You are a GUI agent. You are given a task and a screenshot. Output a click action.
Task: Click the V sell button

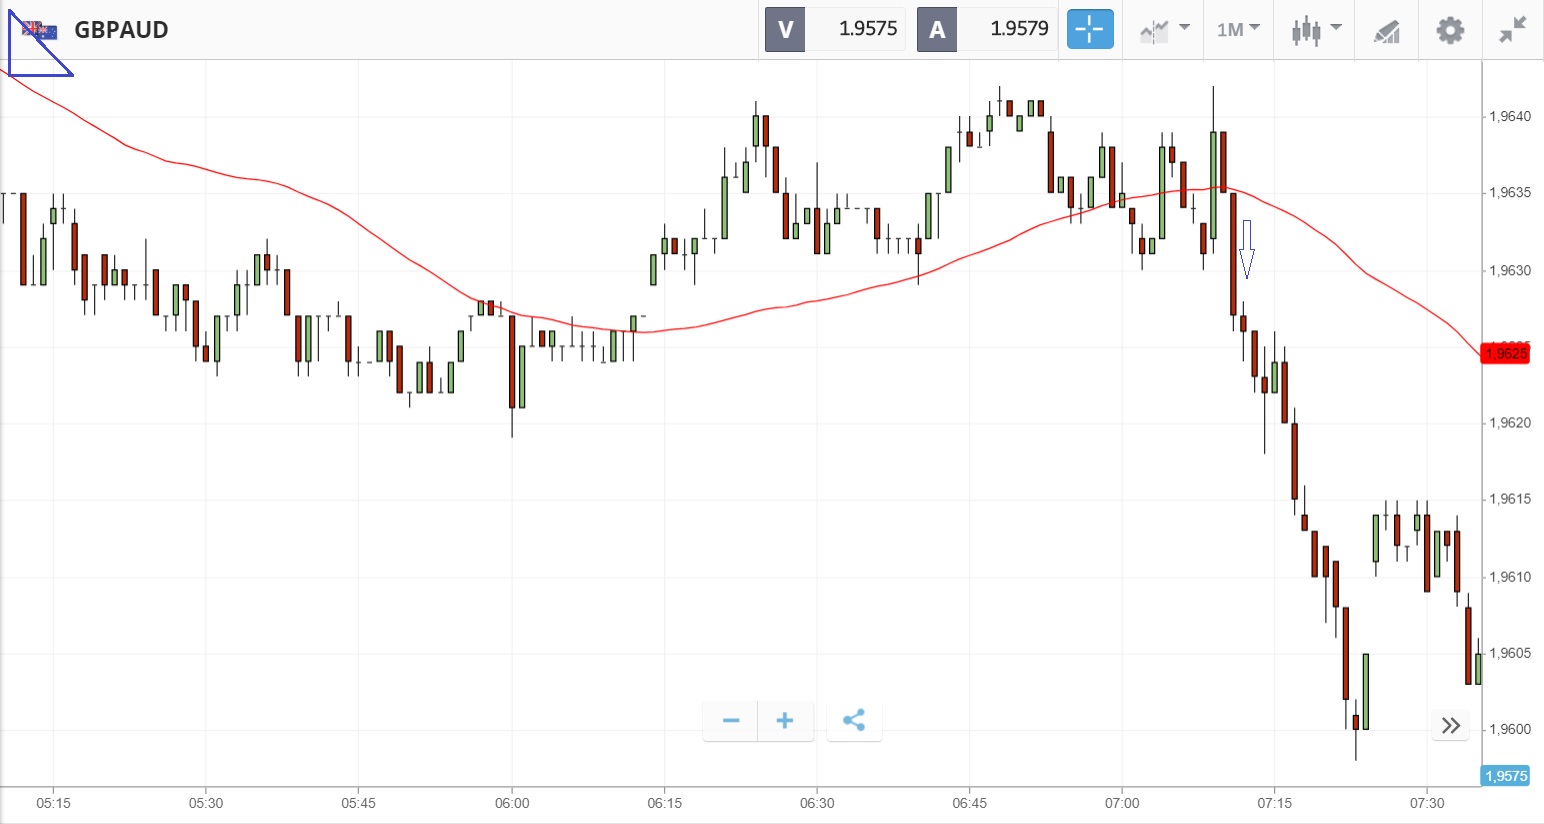785,29
